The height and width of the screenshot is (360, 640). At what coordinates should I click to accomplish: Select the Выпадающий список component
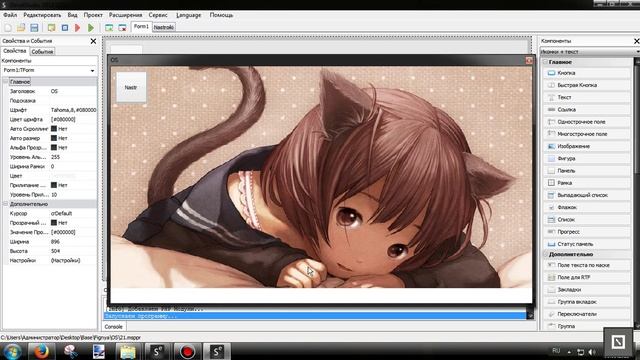click(x=587, y=195)
